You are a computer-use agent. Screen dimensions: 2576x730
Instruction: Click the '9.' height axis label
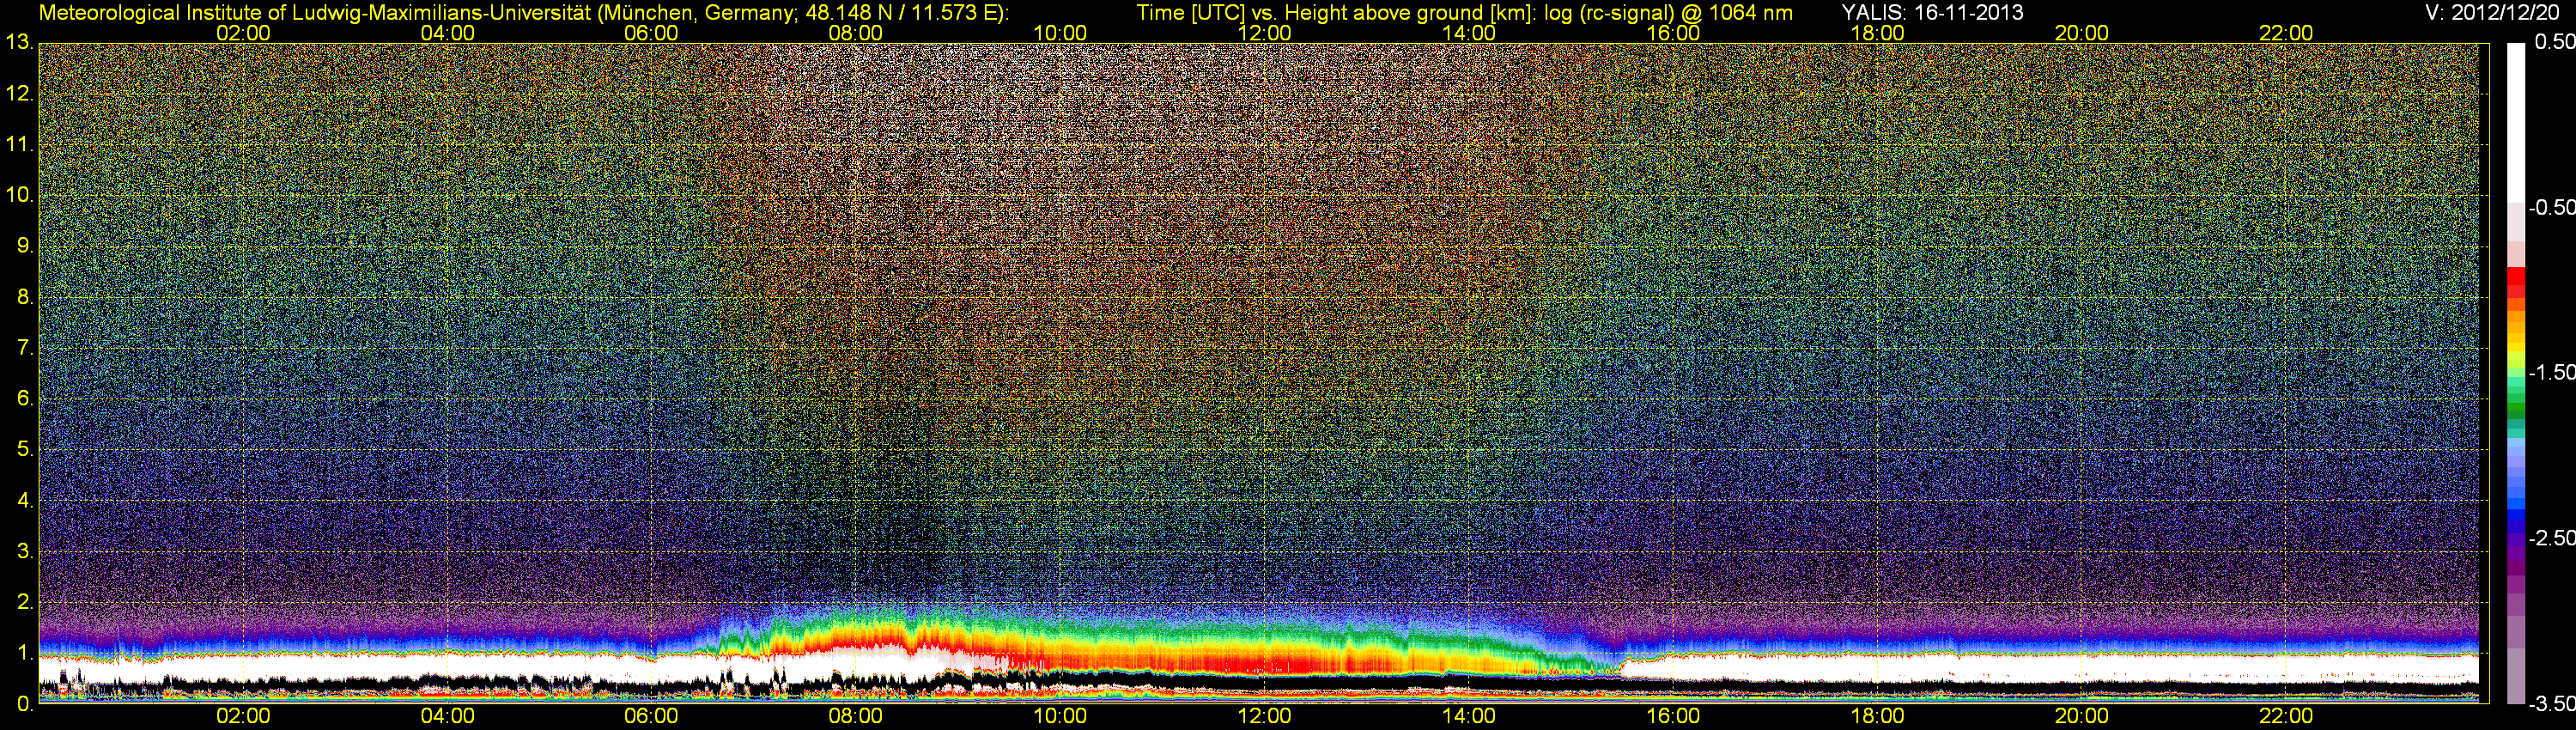coord(25,246)
